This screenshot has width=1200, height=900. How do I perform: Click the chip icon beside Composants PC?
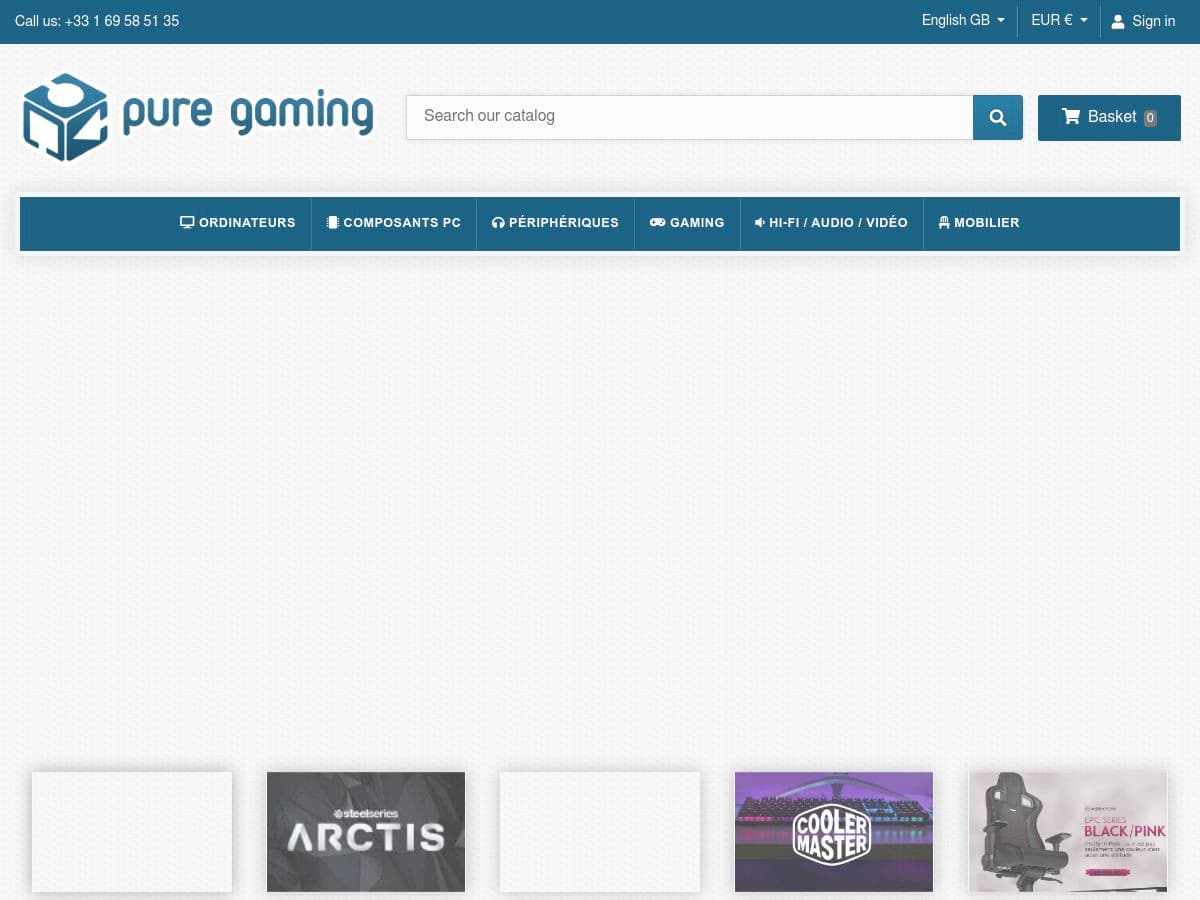click(x=333, y=222)
